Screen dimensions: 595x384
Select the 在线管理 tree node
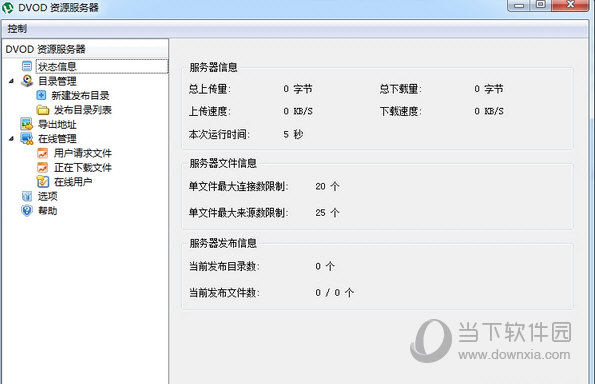pos(57,138)
